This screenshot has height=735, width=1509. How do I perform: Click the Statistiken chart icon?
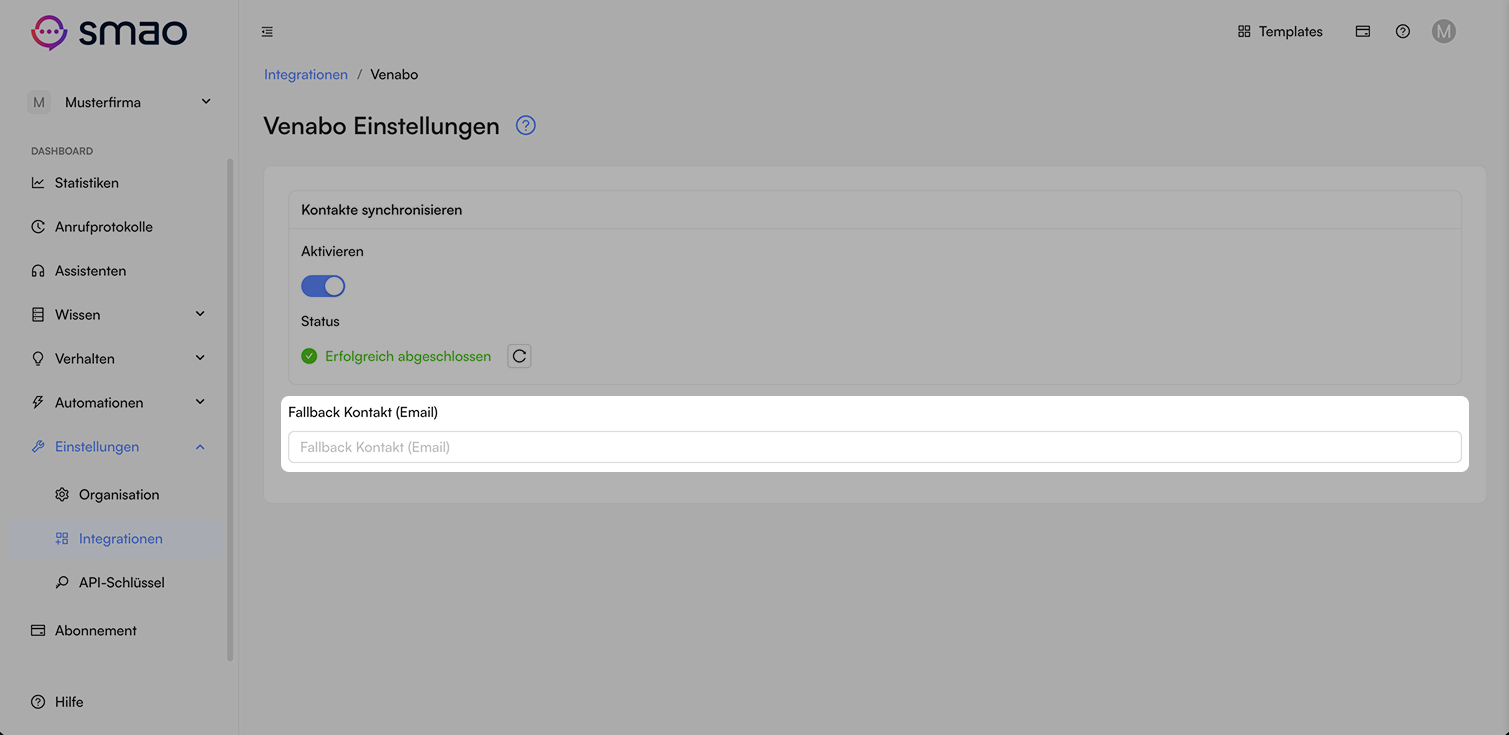coord(38,183)
